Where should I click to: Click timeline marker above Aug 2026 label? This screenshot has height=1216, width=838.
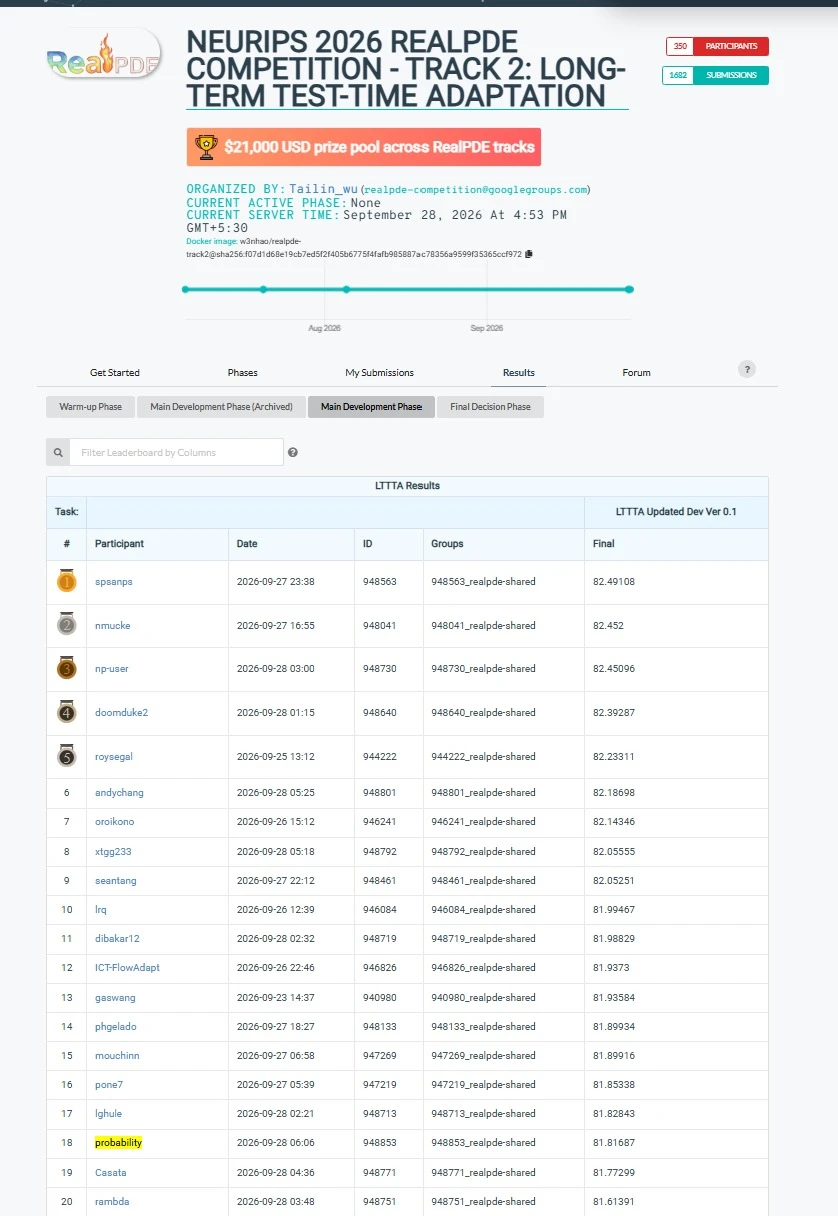346,289
